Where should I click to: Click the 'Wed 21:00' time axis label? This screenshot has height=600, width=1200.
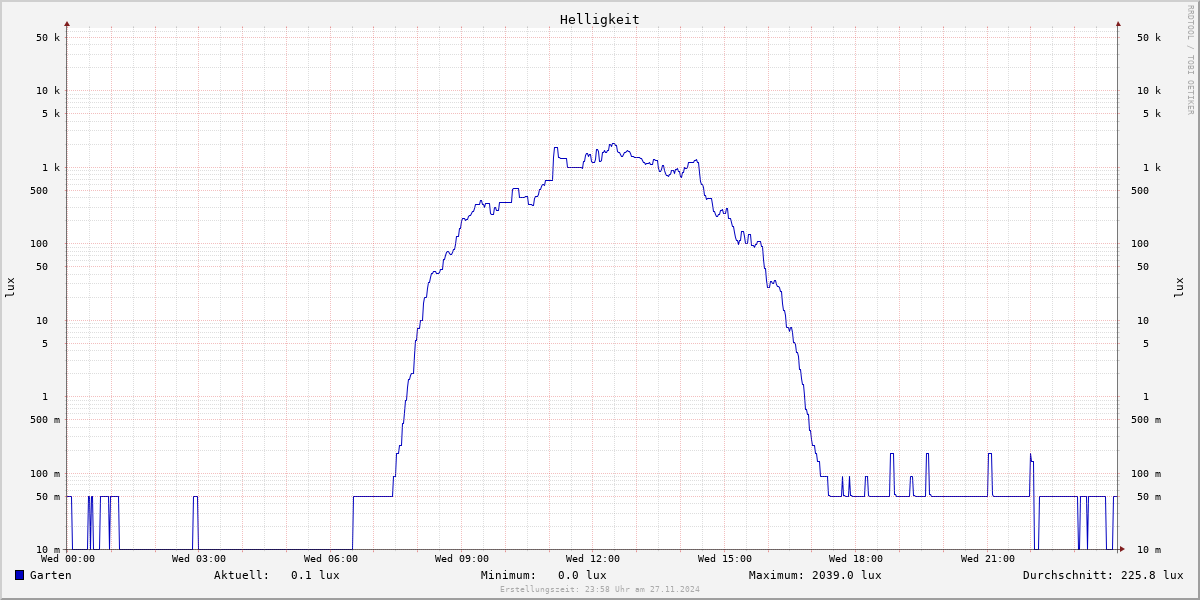click(x=988, y=559)
